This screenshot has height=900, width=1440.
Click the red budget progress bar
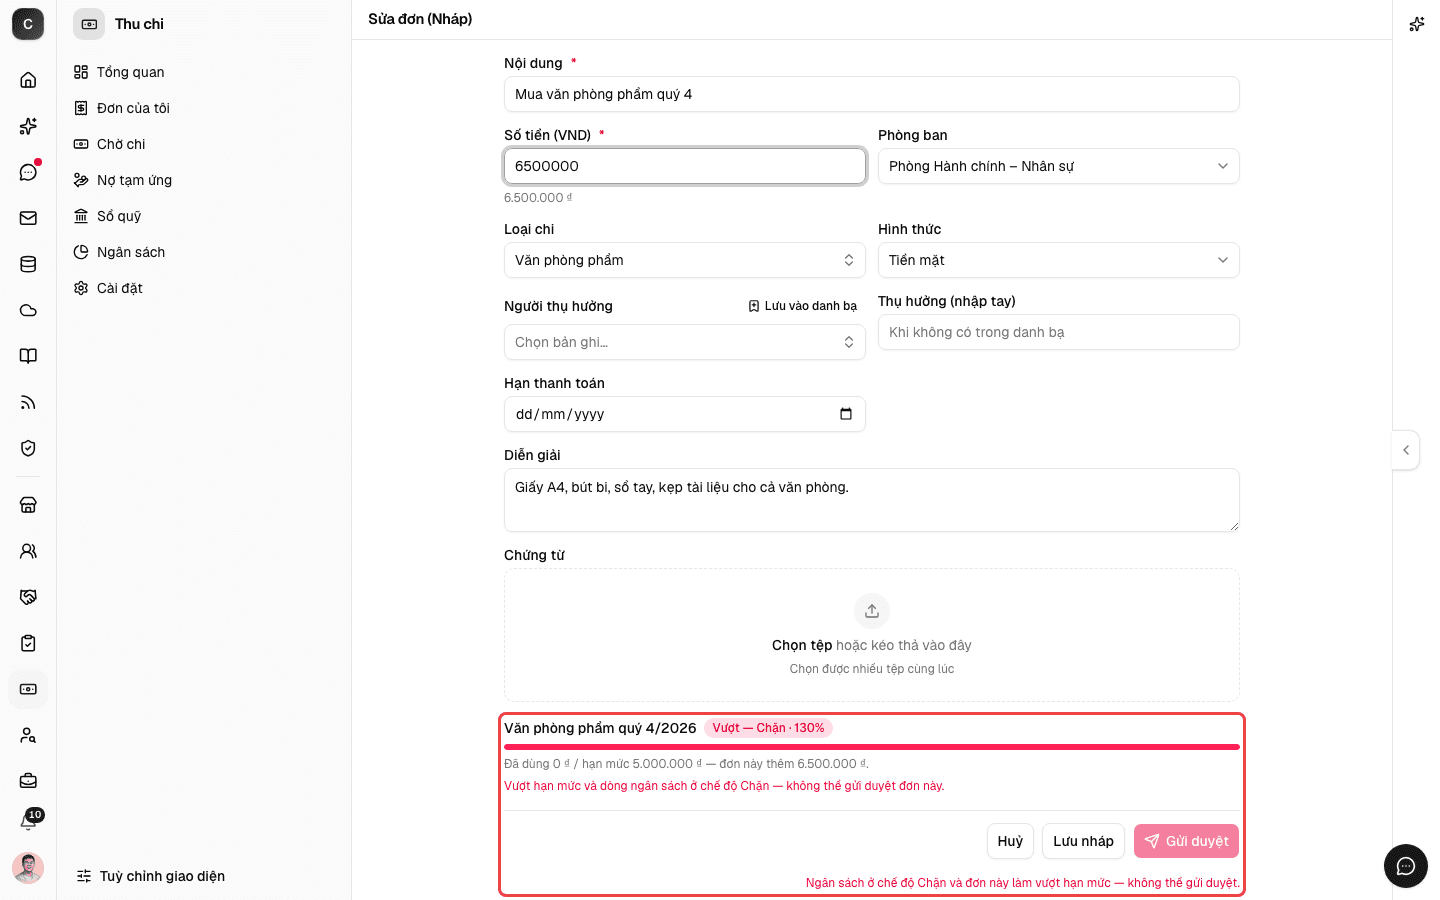pos(872,747)
